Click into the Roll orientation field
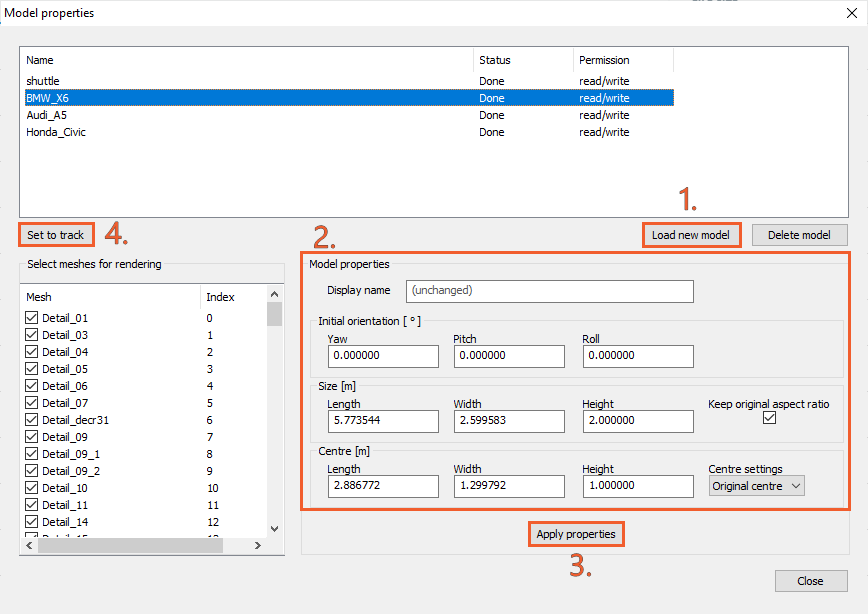This screenshot has width=868, height=614. pyautogui.click(x=638, y=356)
